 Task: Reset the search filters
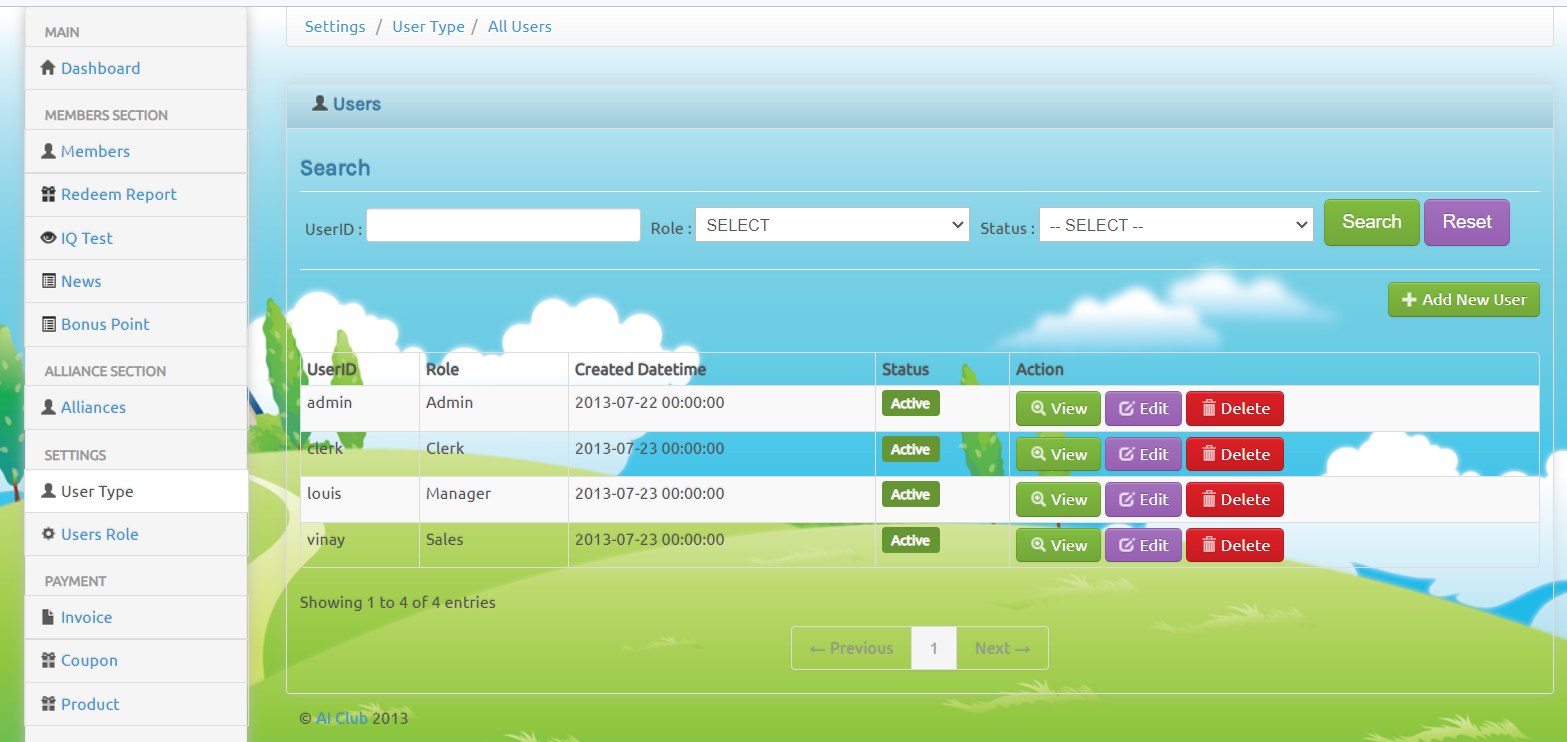[1467, 222]
